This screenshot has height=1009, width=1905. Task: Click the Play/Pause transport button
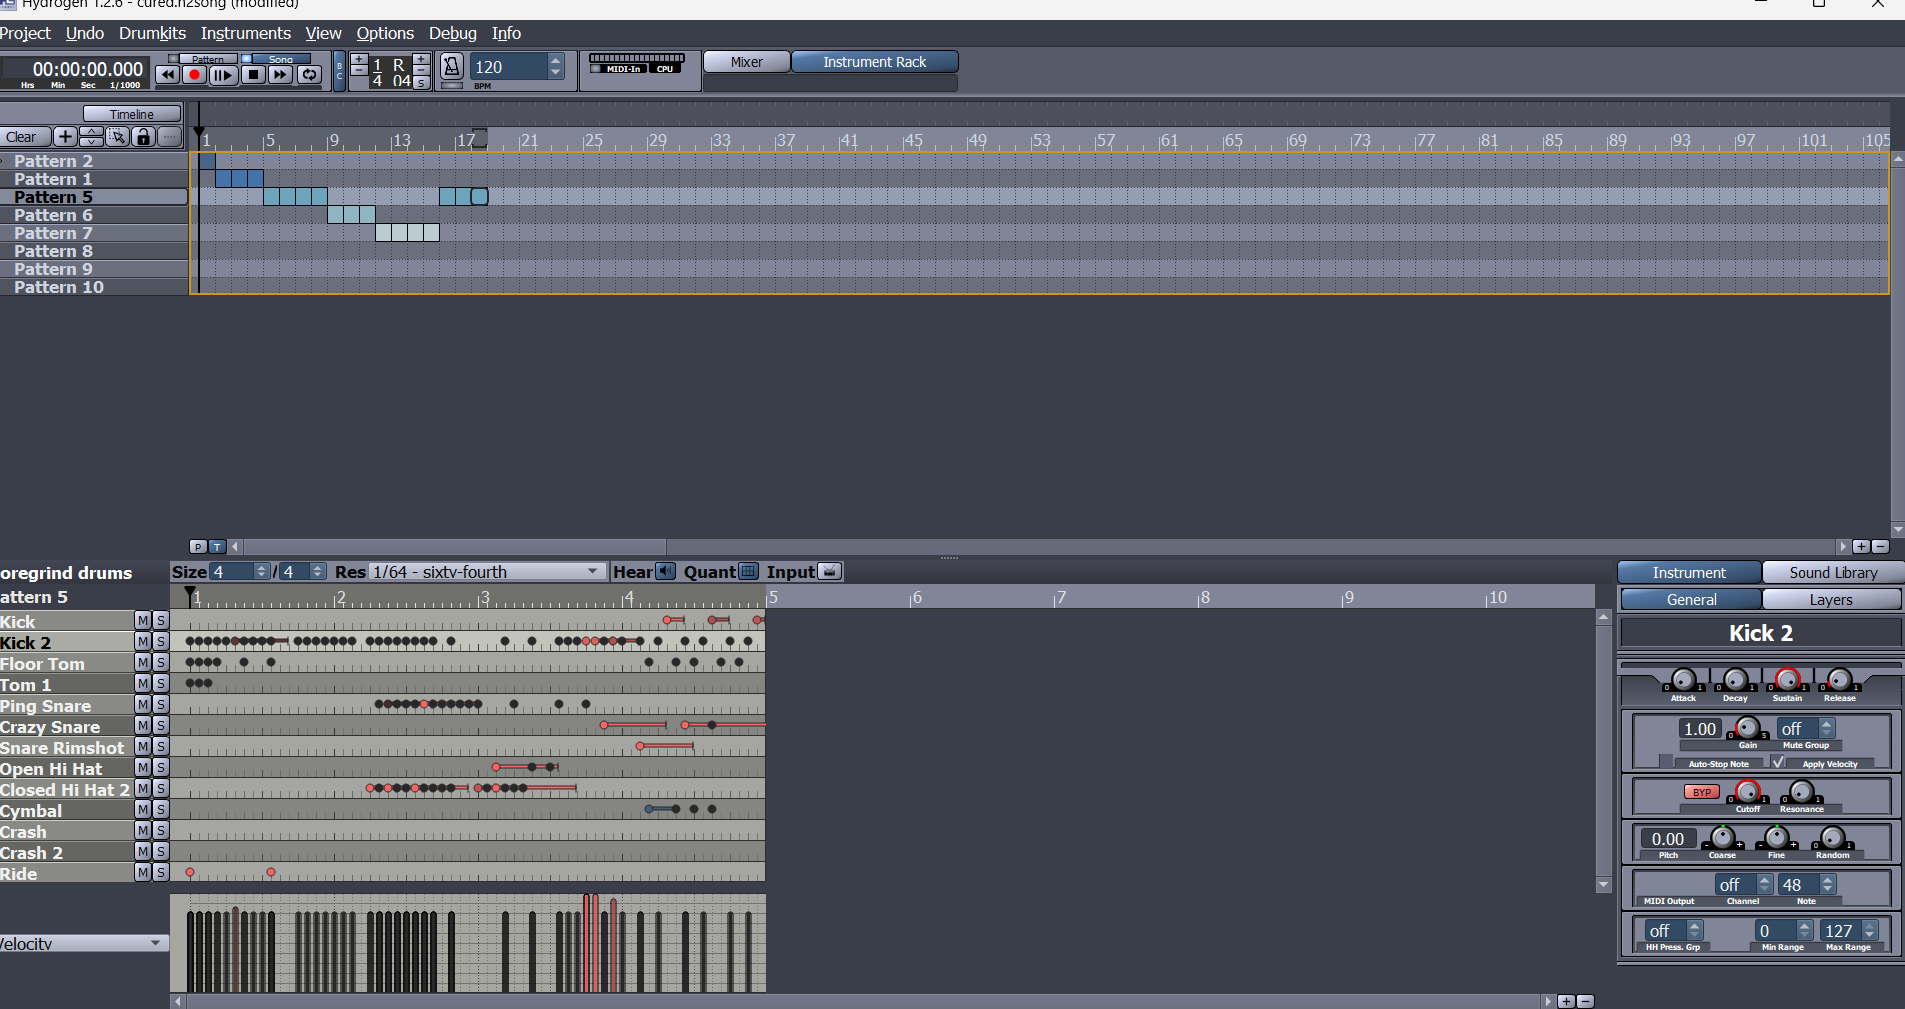tap(223, 75)
